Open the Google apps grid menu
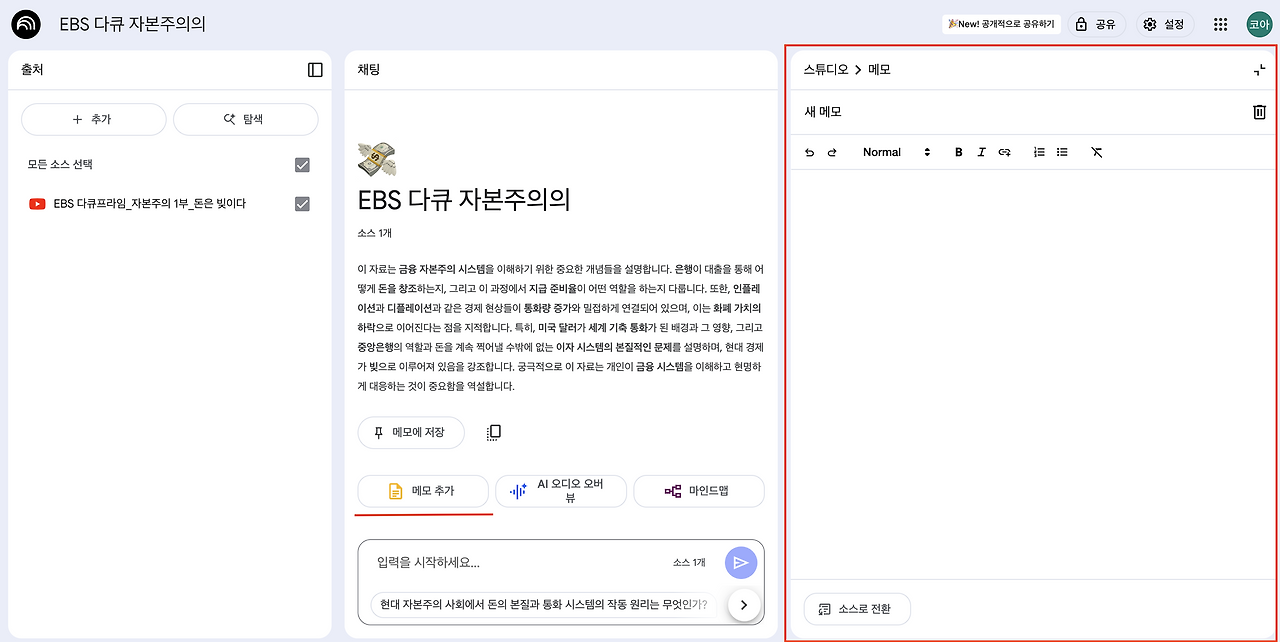Viewport: 1280px width, 642px height. [1220, 23]
